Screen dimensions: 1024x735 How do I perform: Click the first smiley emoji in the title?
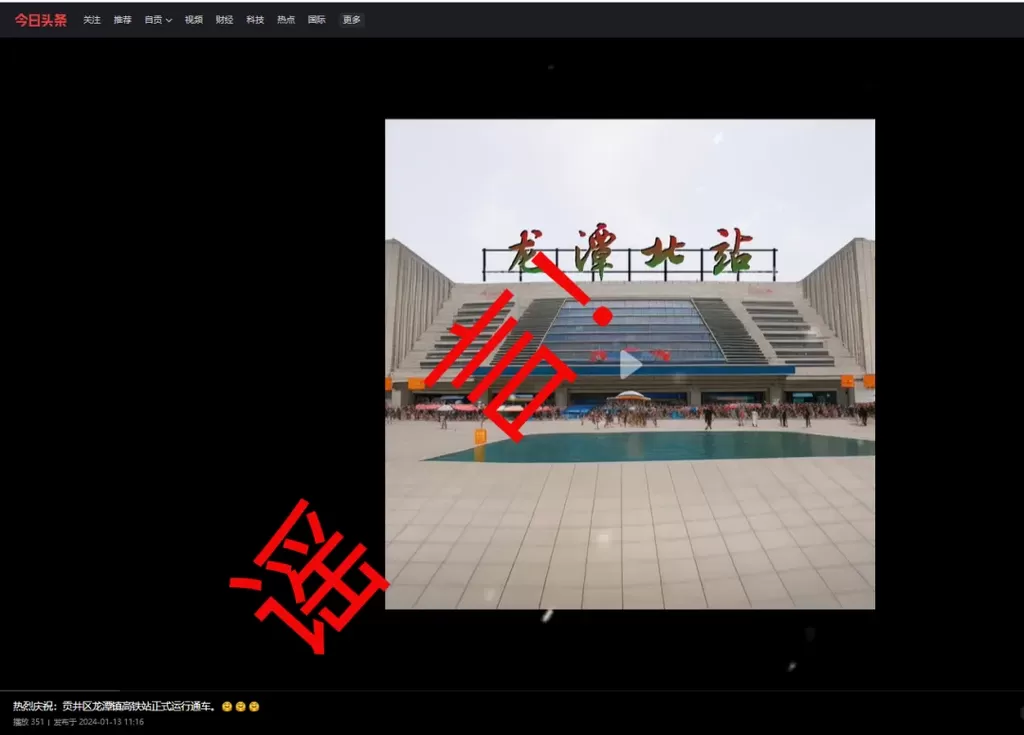(226, 706)
